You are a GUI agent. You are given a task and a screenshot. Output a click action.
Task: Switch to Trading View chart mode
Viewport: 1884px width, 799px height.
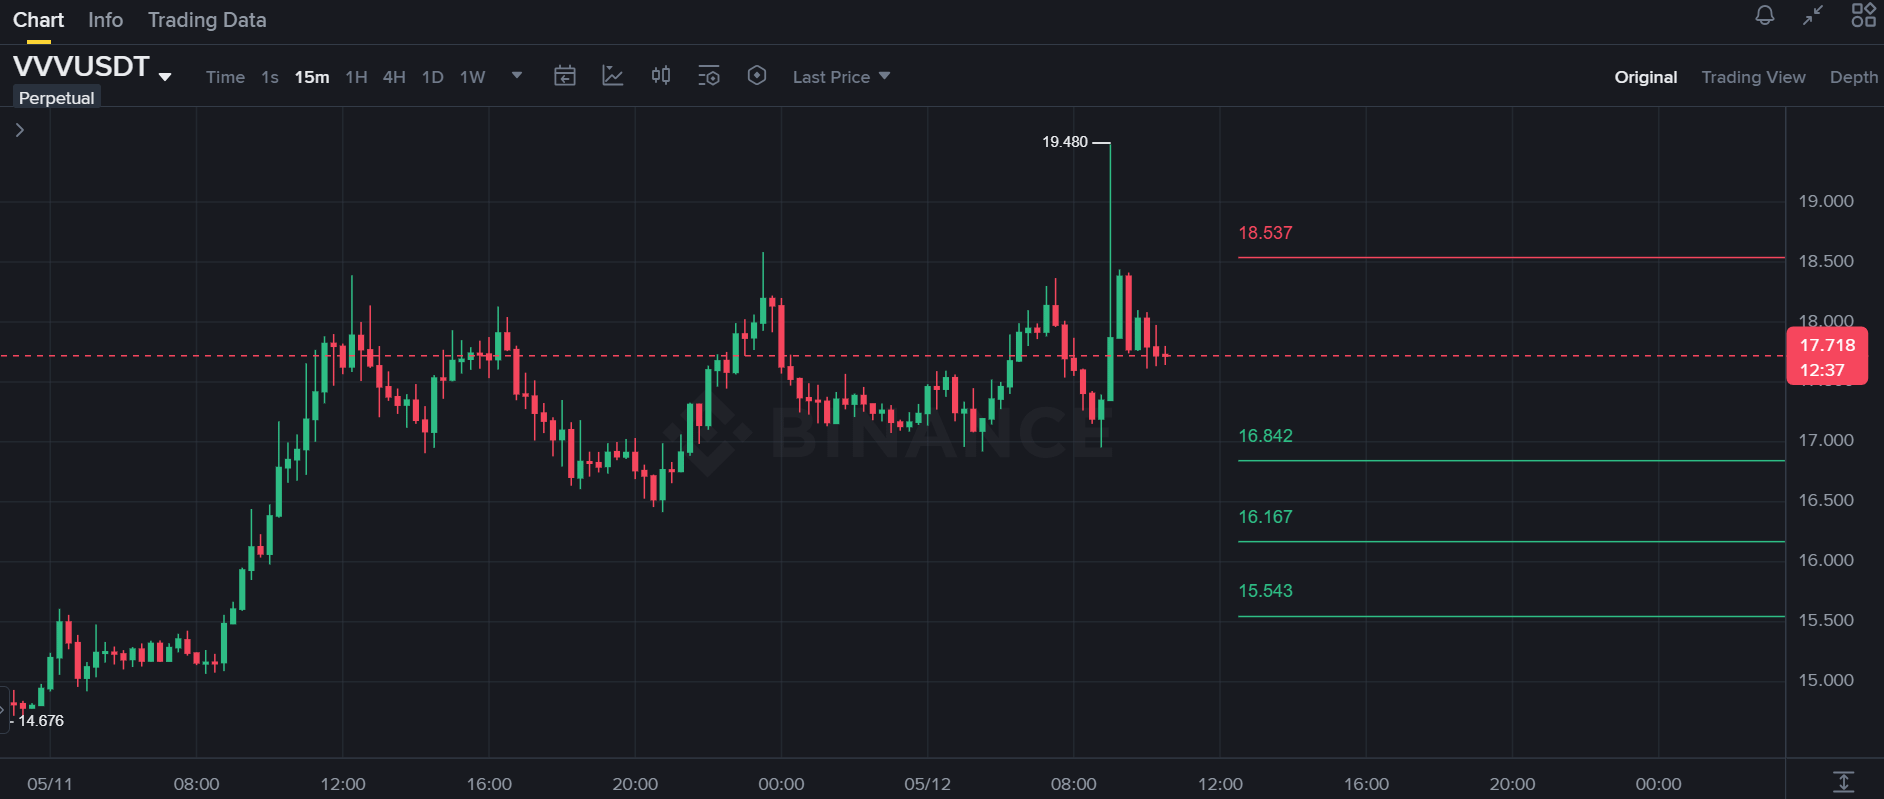click(x=1753, y=77)
